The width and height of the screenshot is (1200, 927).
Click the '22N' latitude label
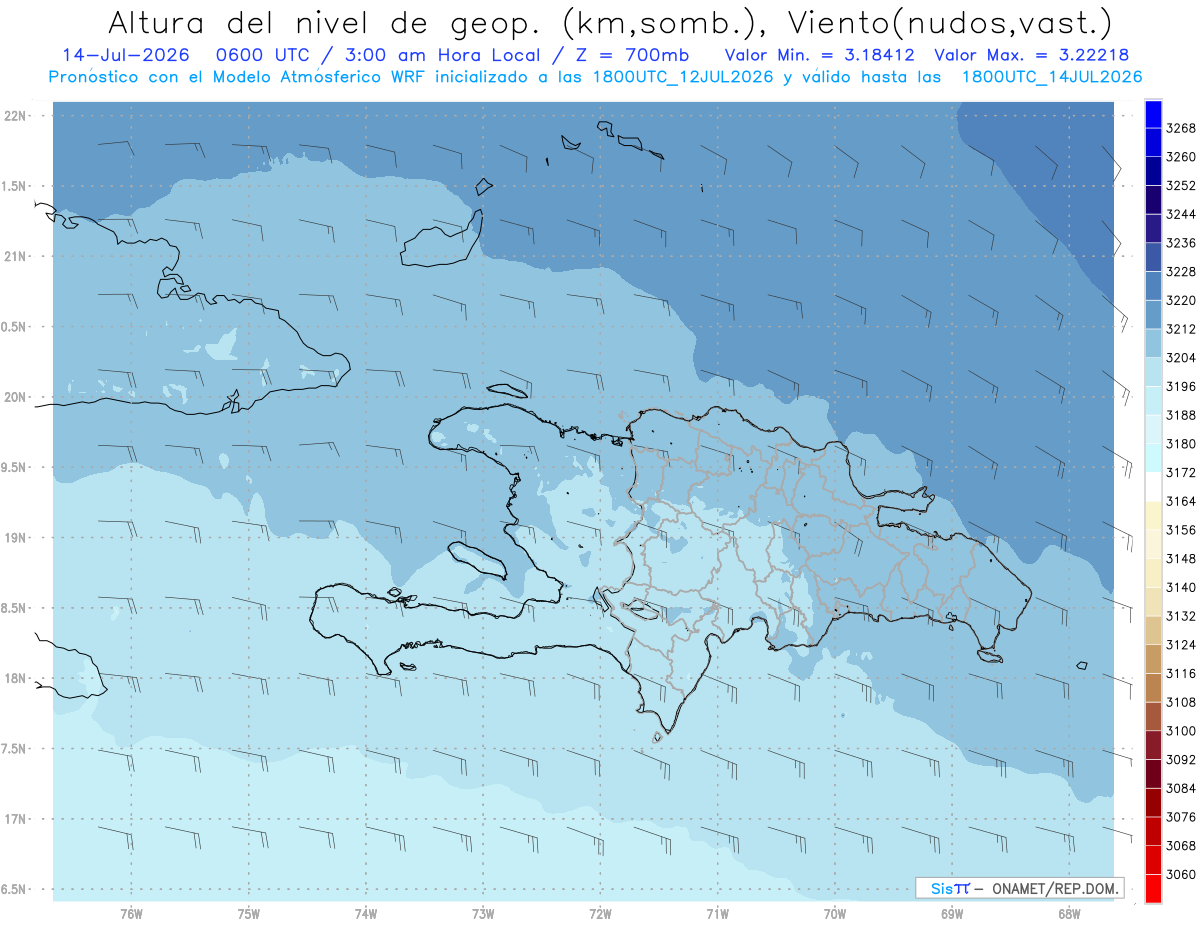16,116
